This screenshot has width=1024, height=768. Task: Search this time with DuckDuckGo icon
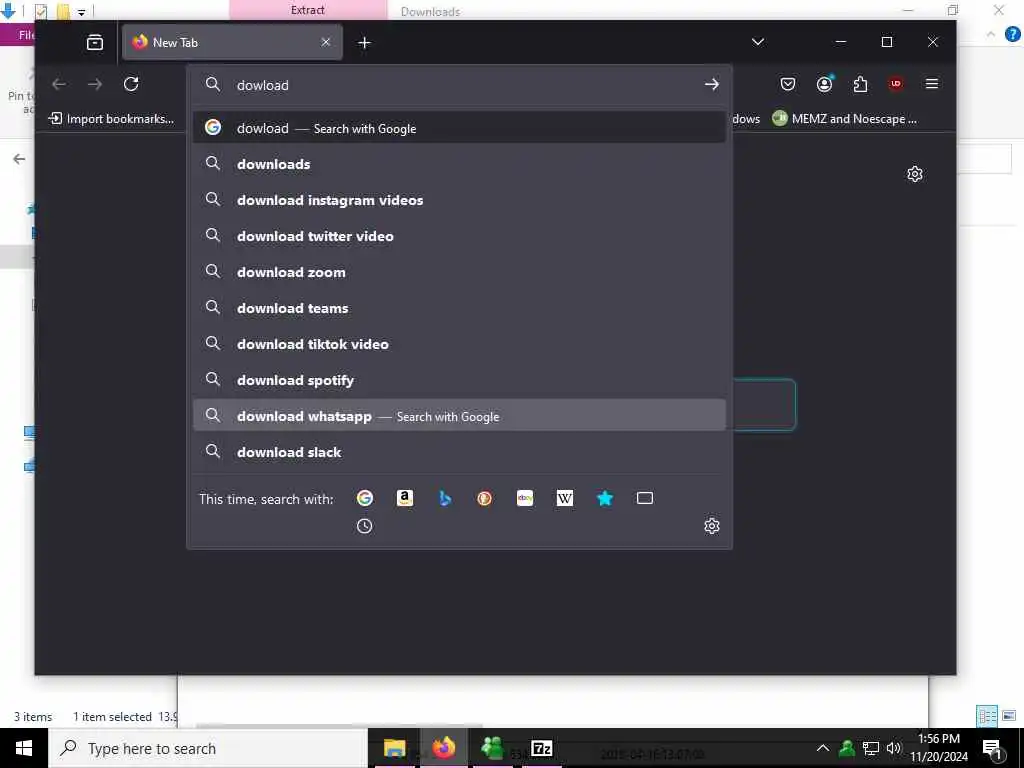click(485, 498)
